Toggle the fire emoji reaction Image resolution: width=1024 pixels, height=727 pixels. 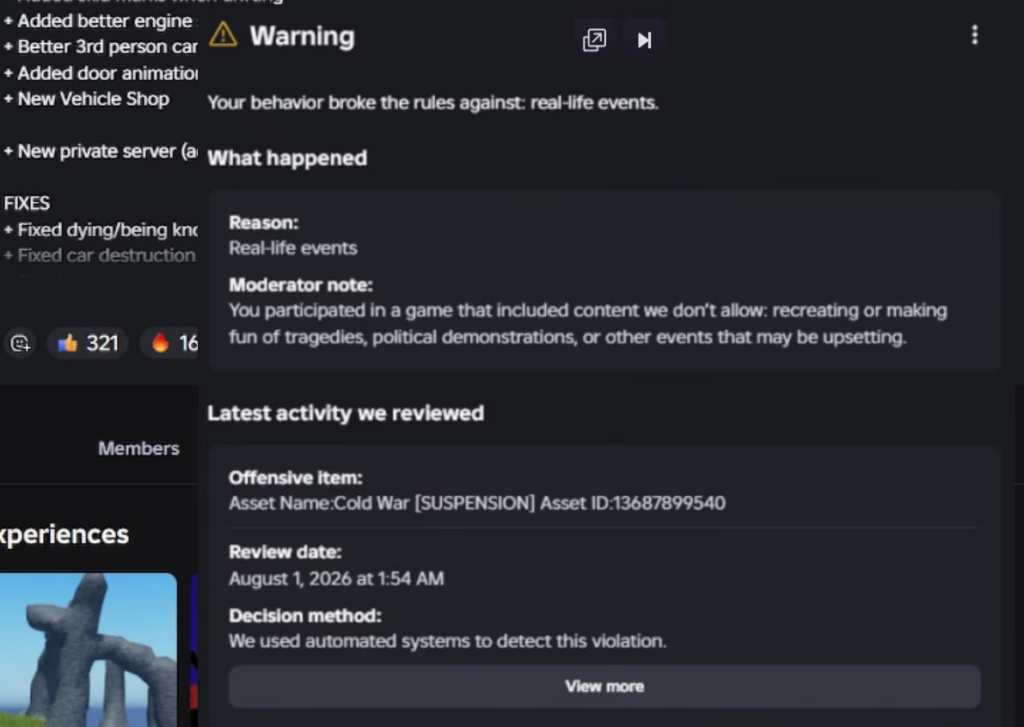[x=171, y=343]
